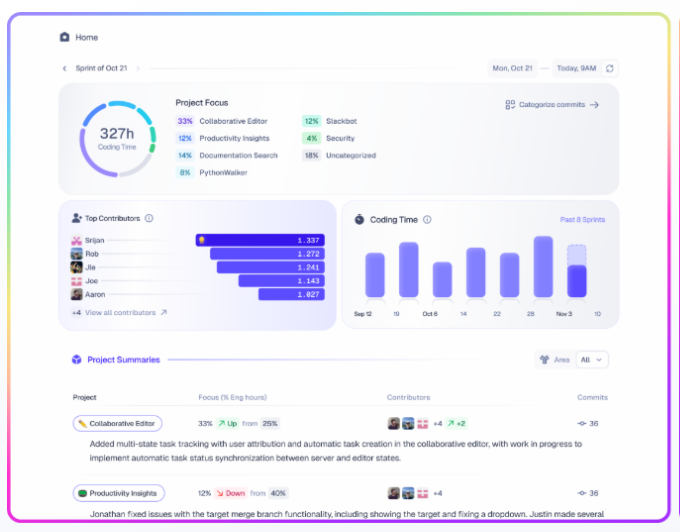Select the Productivity Insights project tag
Viewport: 680px width, 532px height.
point(118,493)
